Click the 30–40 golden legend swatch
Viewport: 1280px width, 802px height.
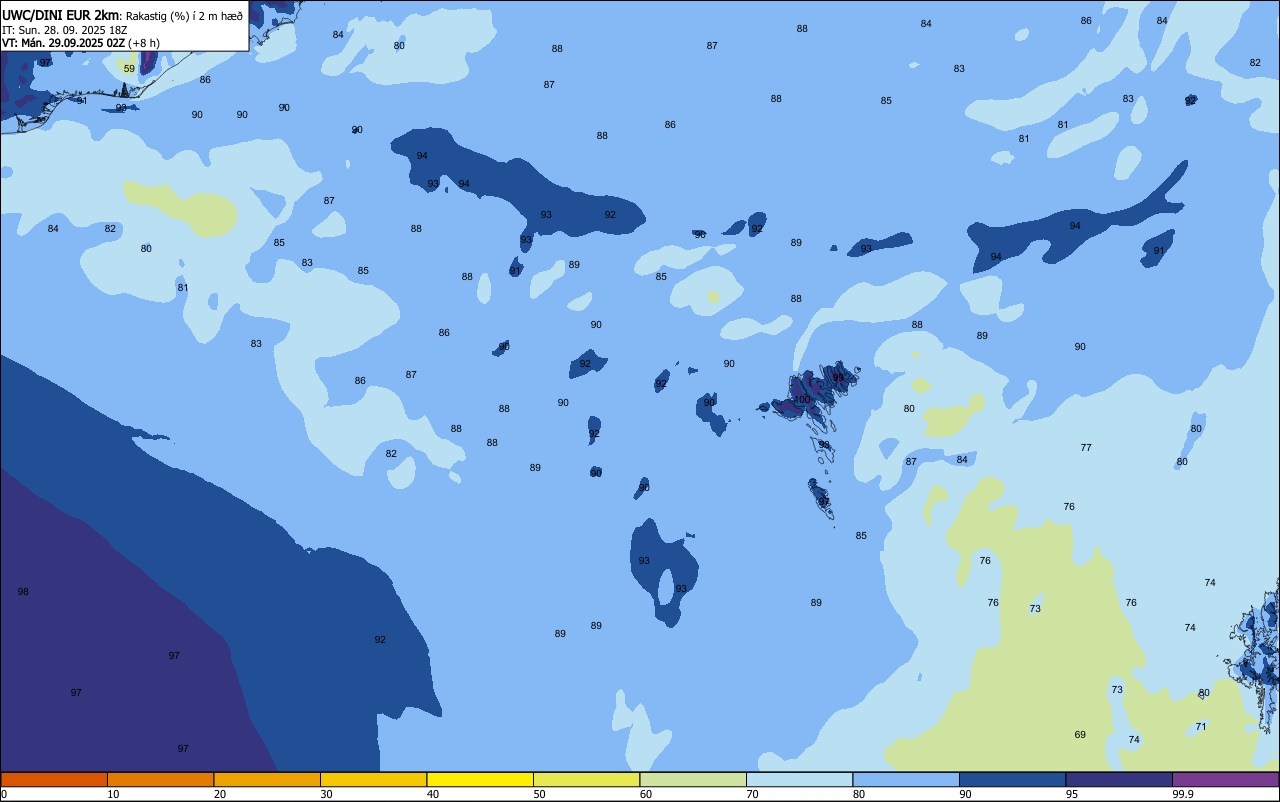pyautogui.click(x=373, y=779)
